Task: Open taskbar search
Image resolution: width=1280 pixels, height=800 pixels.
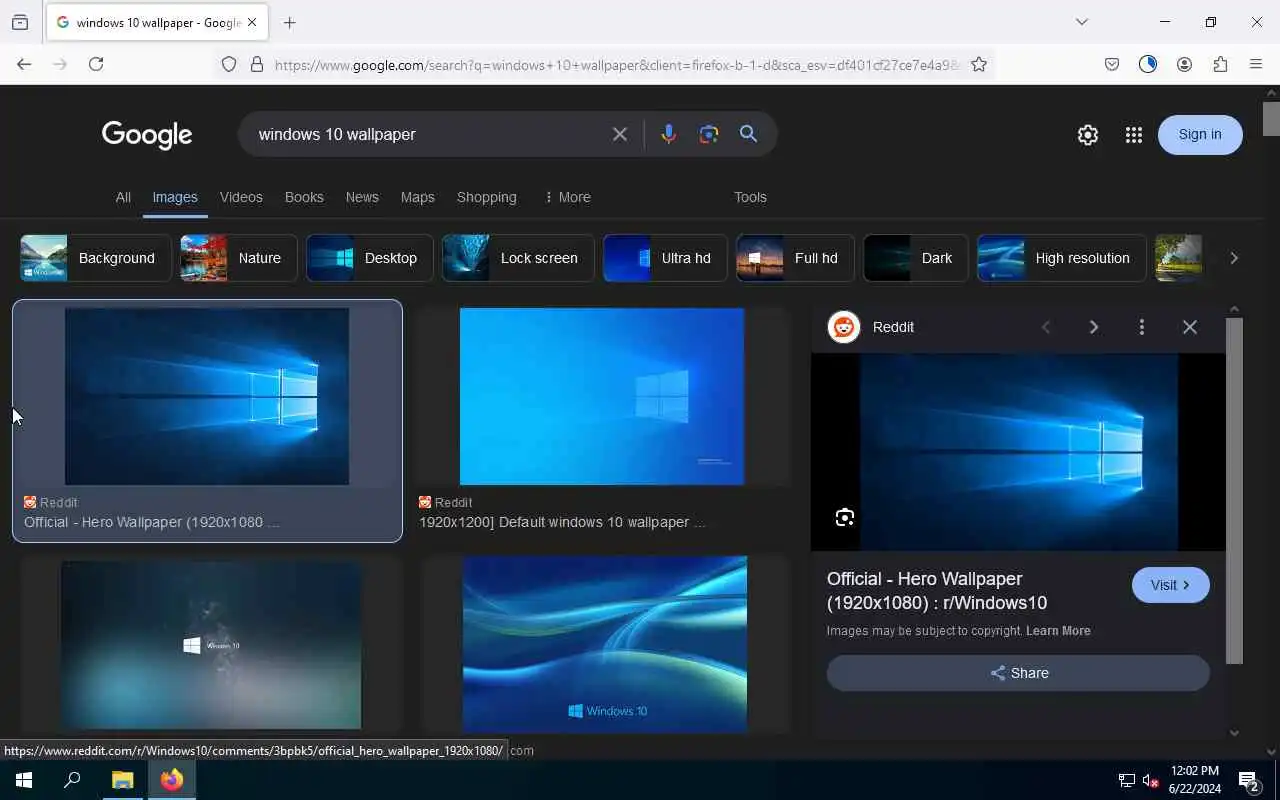Action: tap(72, 780)
